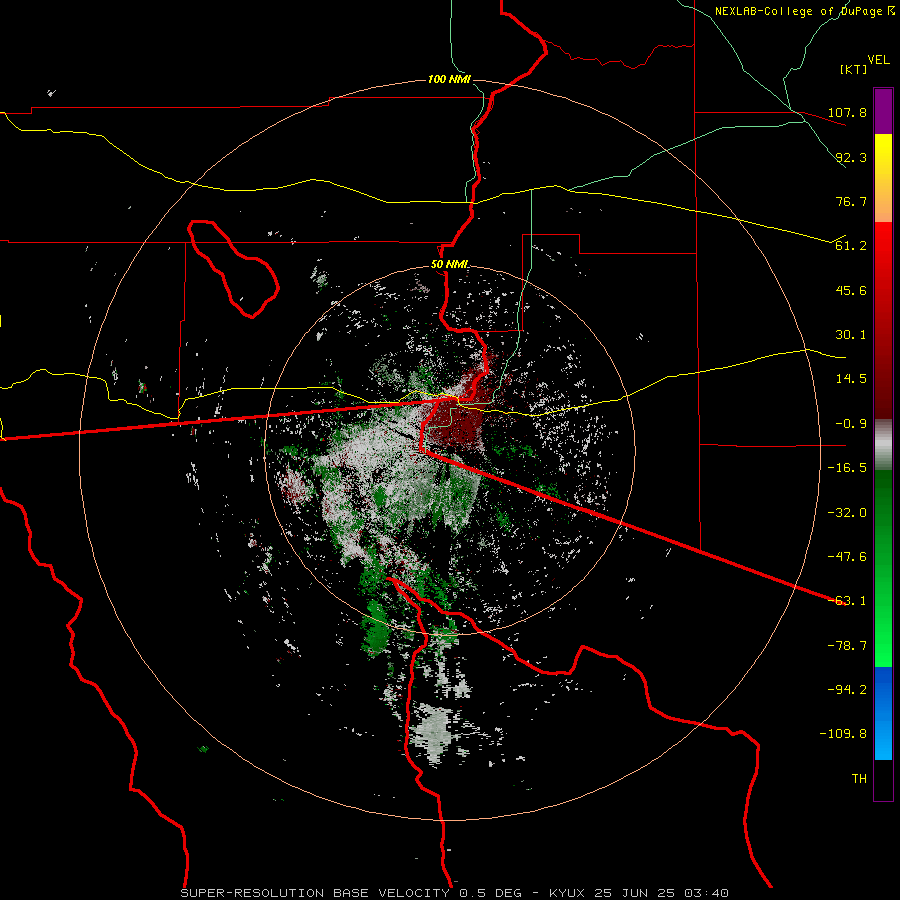
Task: Select the 30.1 velocity scale value
Action: pos(851,335)
